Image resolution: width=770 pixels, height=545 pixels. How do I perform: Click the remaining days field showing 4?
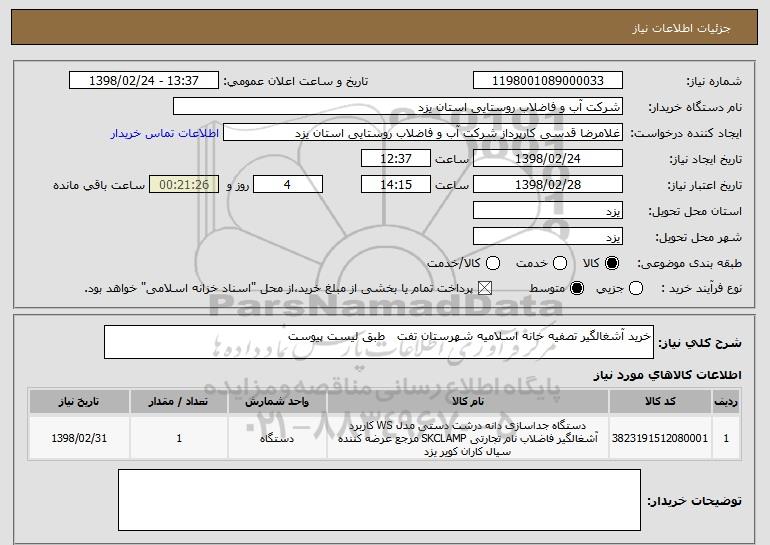pos(288,185)
